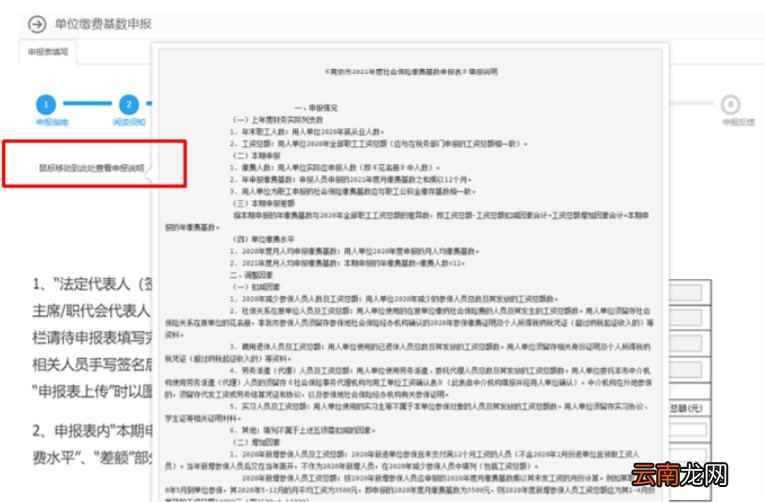
Task: Click the 工资总额 line under section (一)
Action: tap(379, 144)
